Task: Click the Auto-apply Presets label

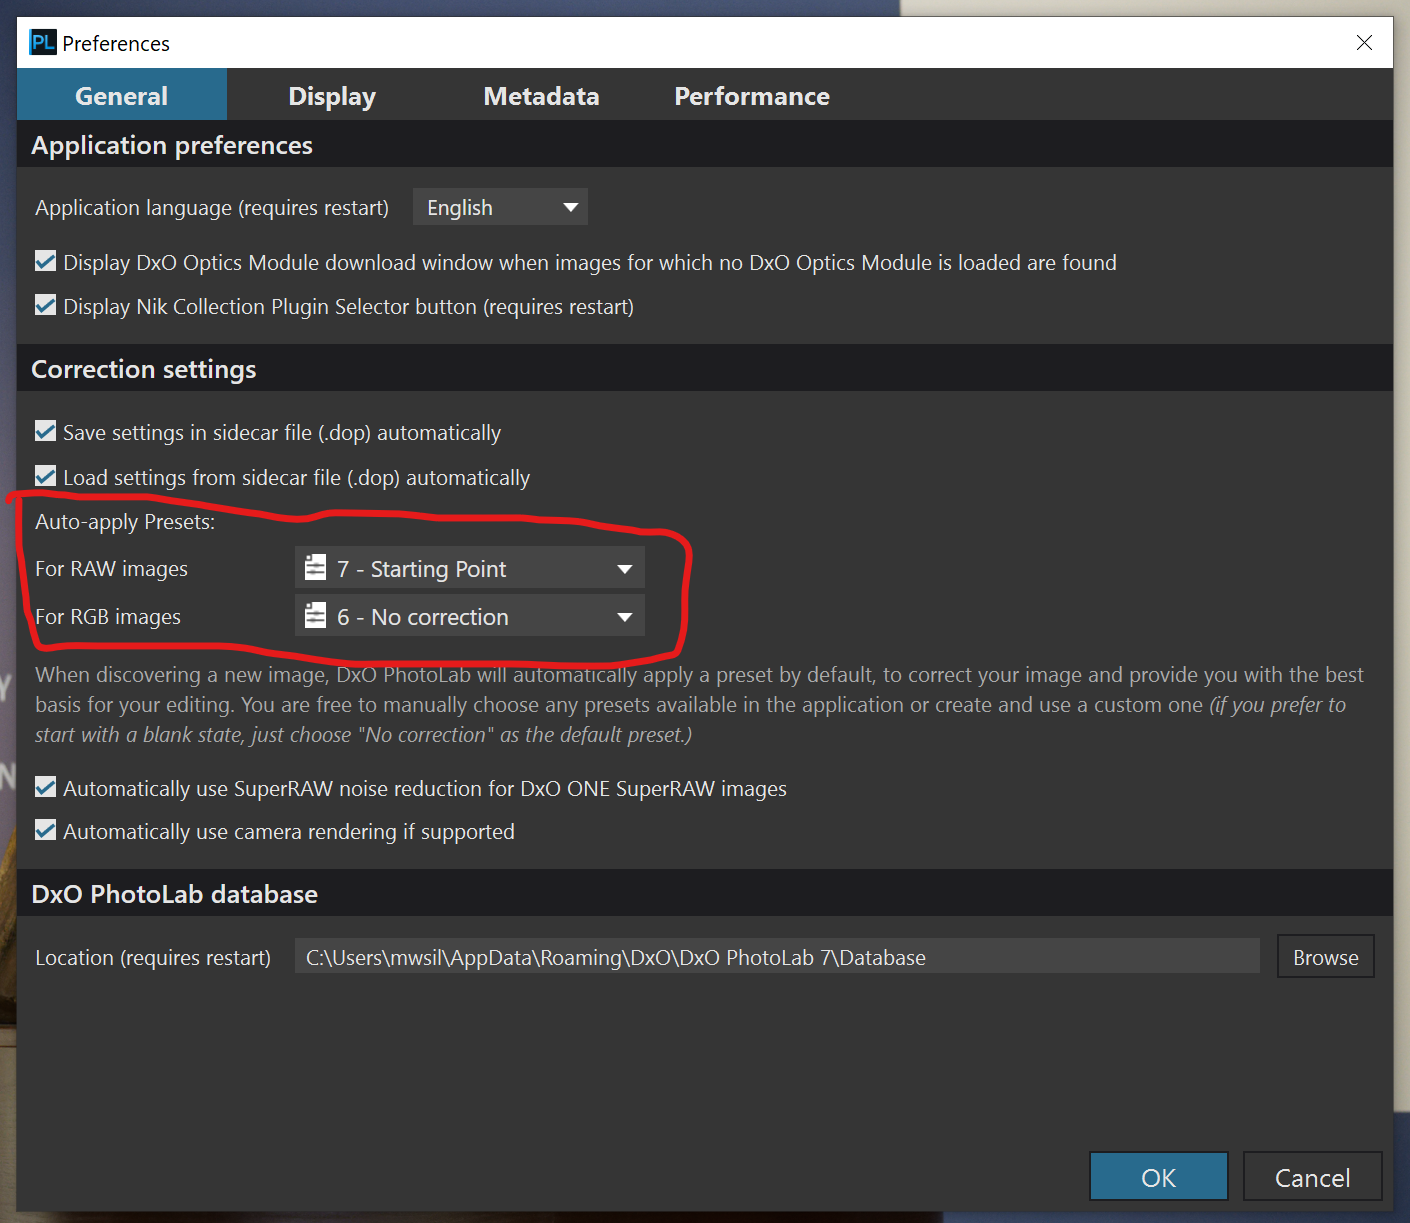Action: (125, 521)
